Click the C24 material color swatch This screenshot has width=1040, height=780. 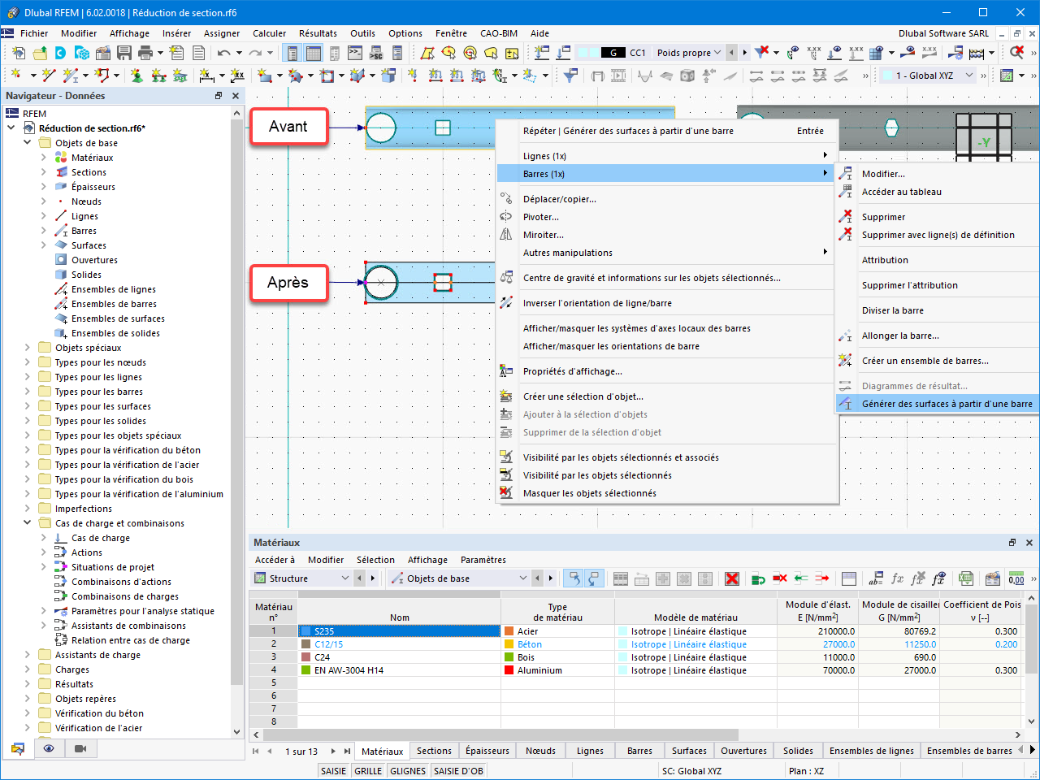coord(306,657)
